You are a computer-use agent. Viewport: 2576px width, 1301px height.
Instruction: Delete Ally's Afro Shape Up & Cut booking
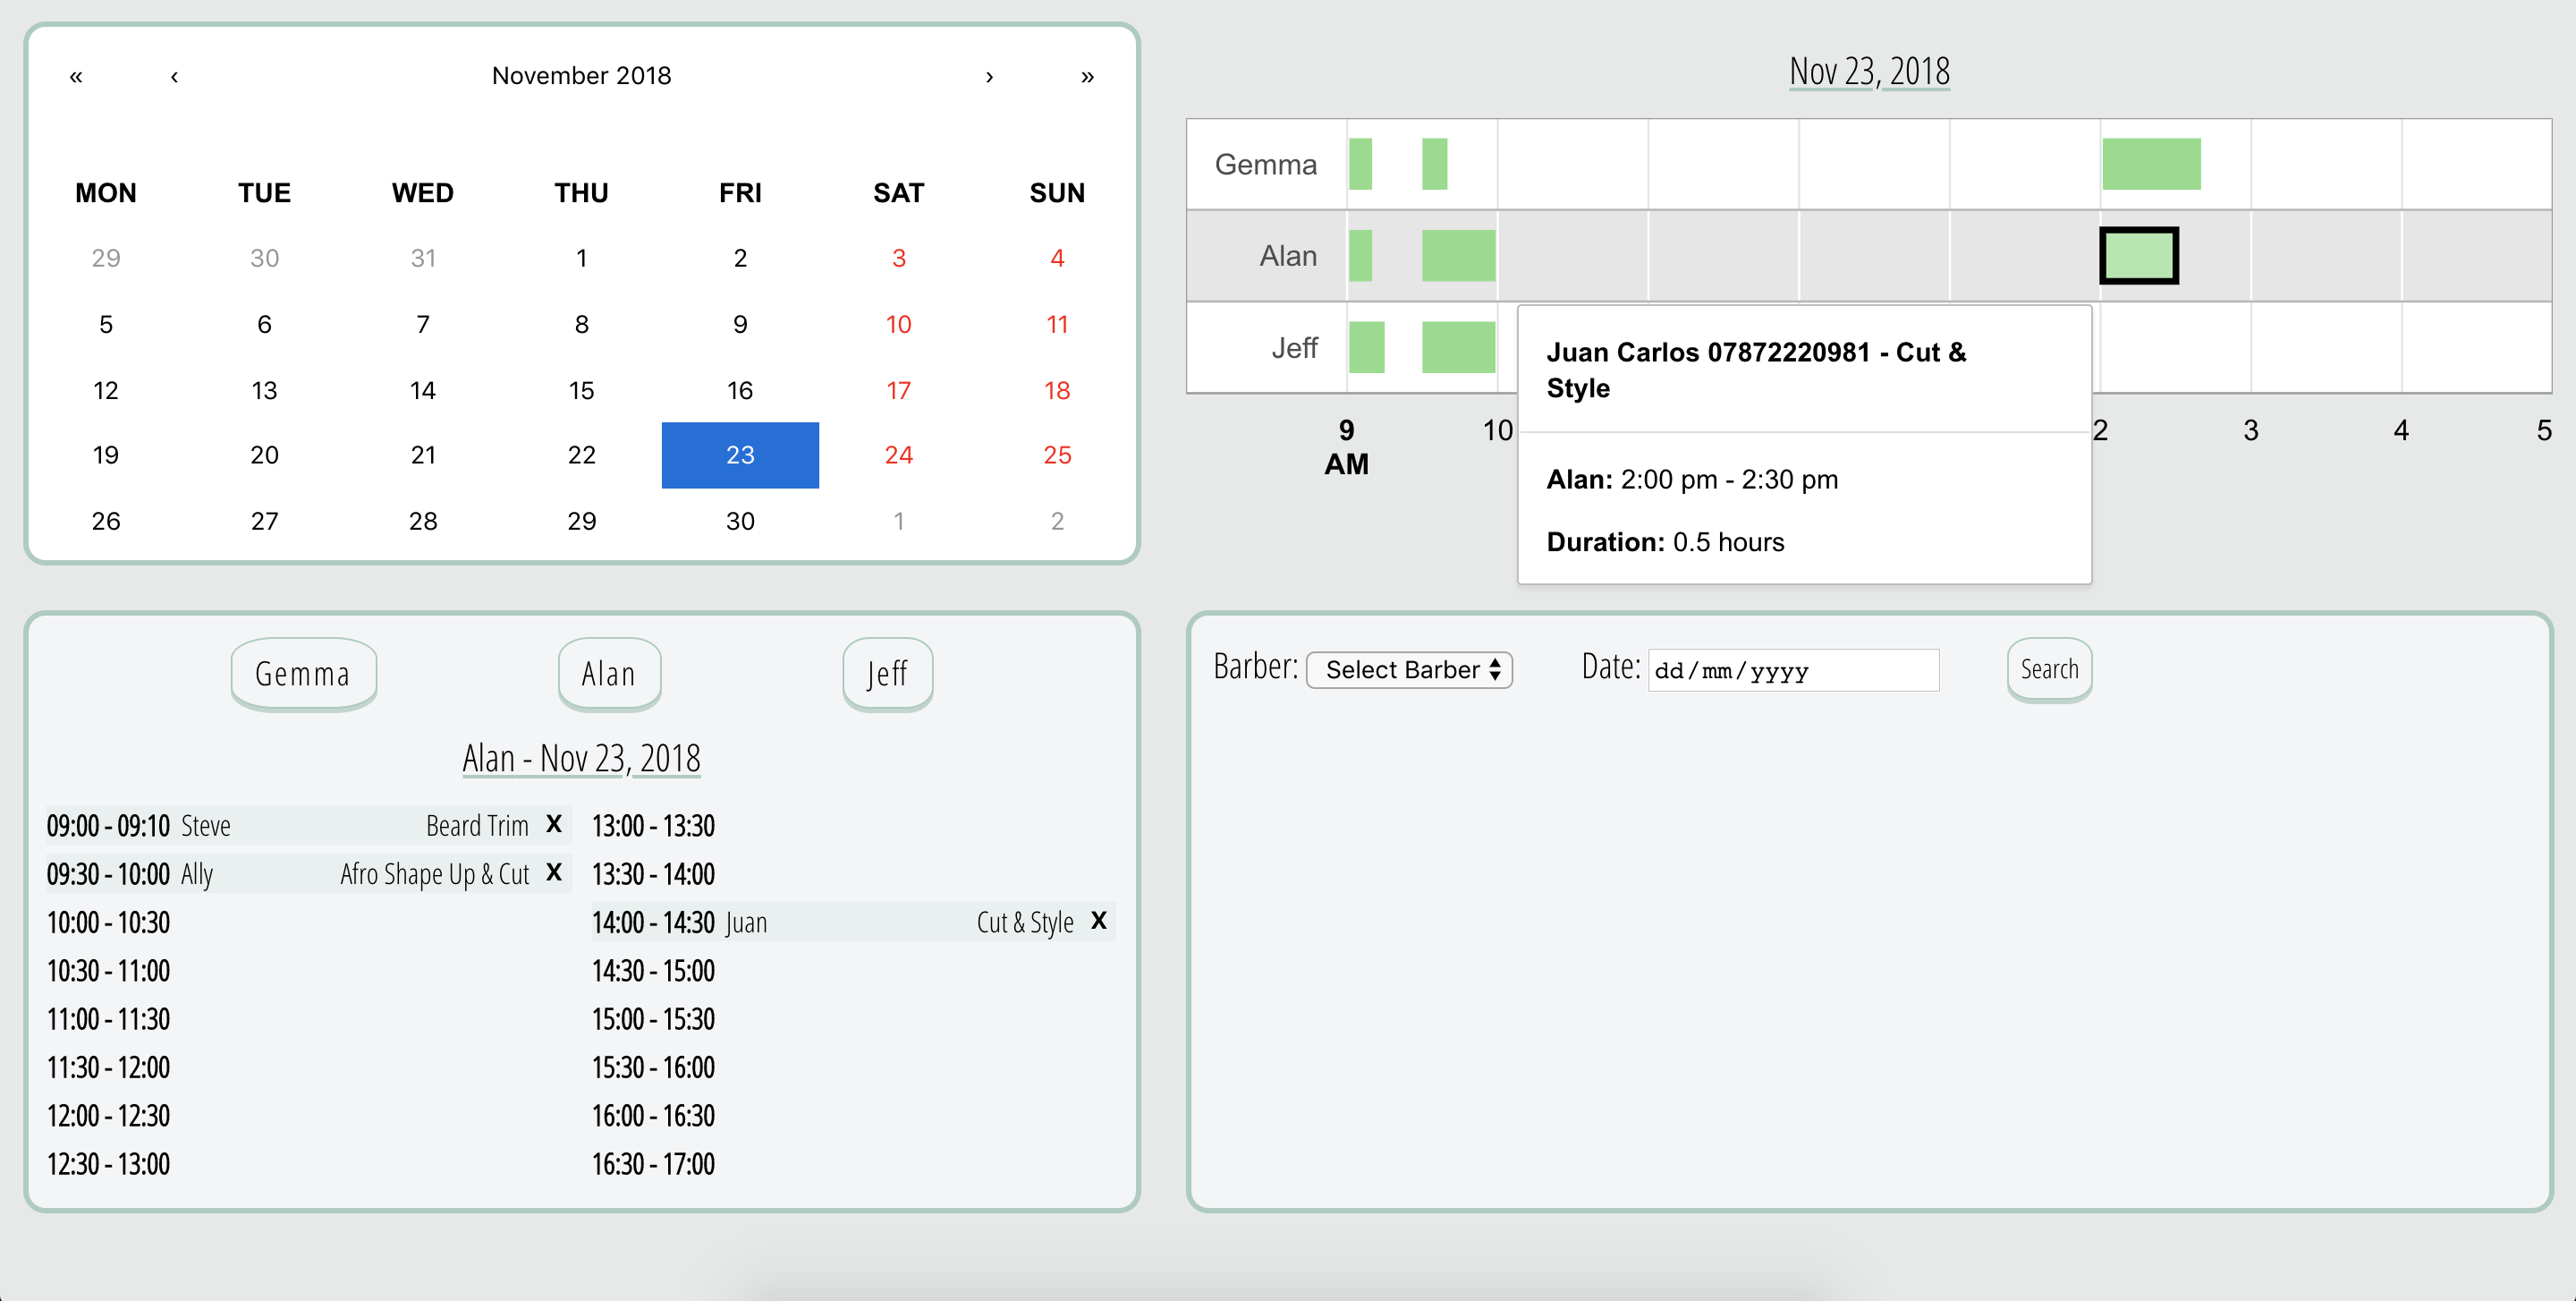click(x=554, y=872)
